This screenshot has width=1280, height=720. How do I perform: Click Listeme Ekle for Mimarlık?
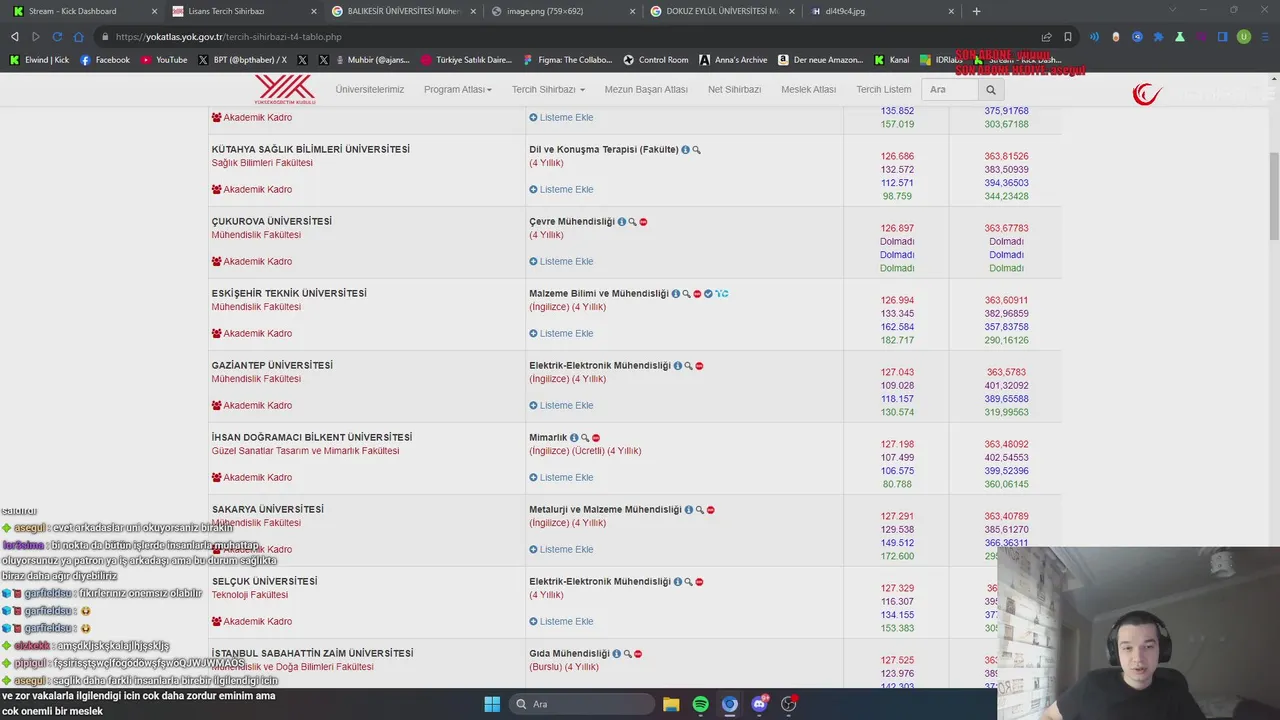(561, 478)
